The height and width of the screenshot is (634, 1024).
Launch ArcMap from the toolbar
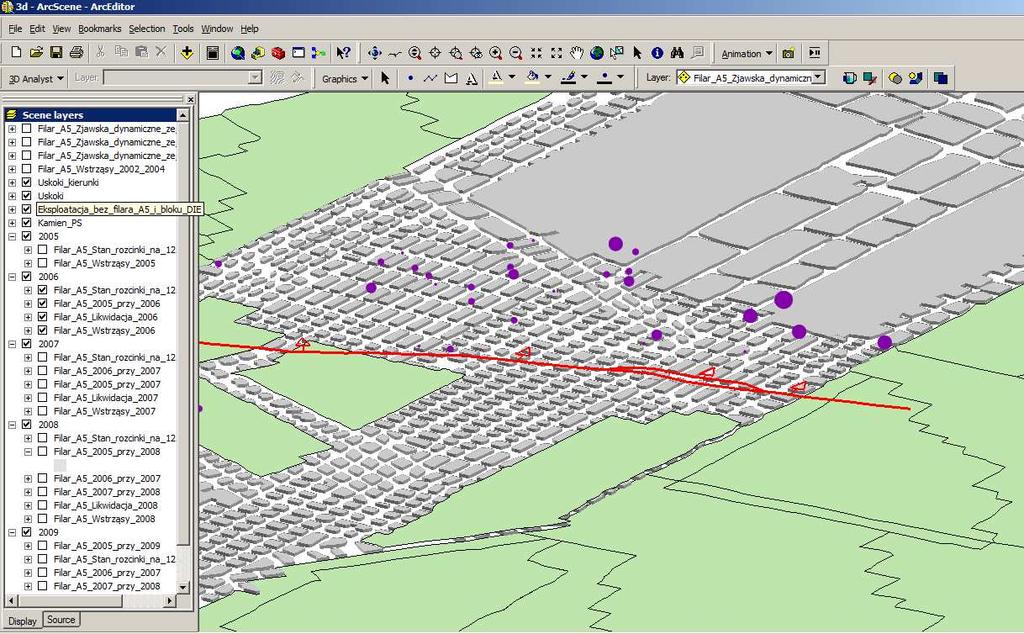click(x=238, y=53)
